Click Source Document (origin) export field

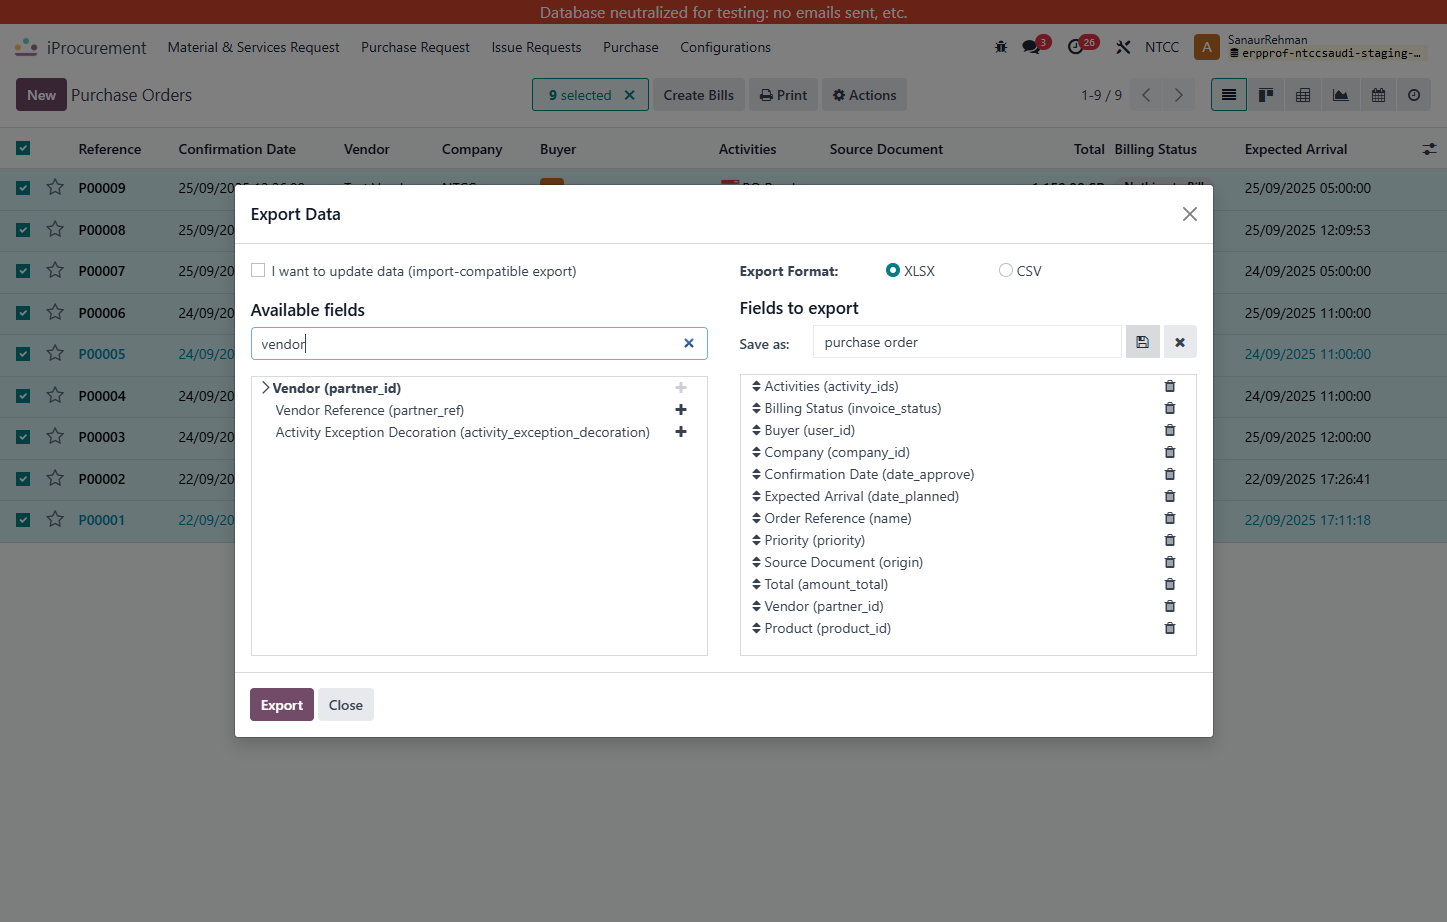(843, 562)
